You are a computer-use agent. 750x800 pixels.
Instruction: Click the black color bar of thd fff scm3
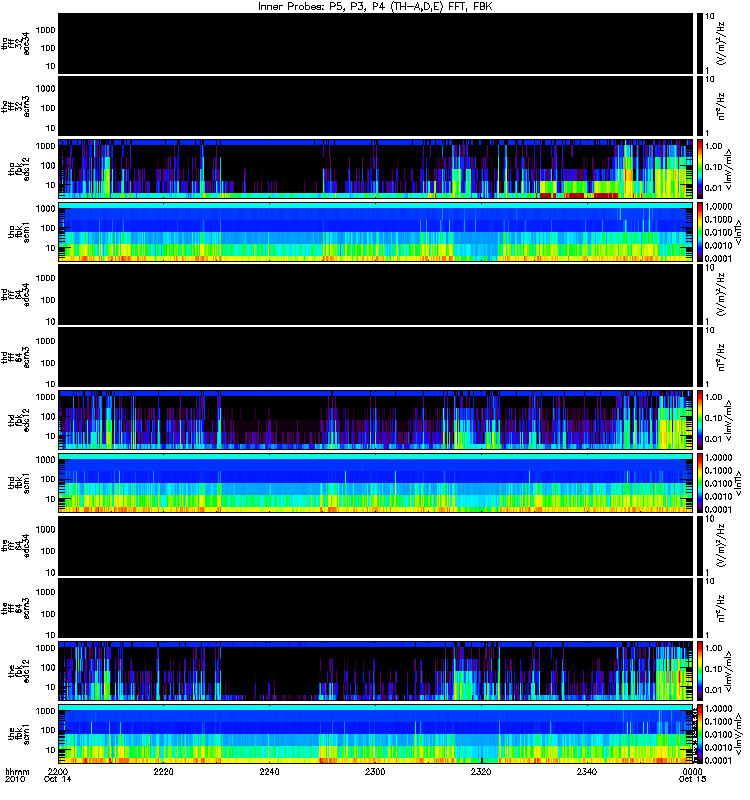click(699, 357)
